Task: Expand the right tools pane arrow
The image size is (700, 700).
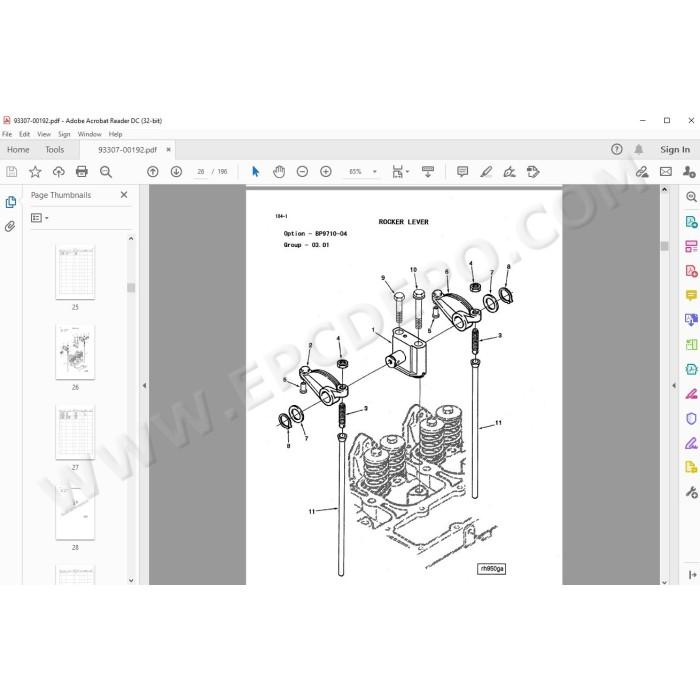Action: click(692, 575)
